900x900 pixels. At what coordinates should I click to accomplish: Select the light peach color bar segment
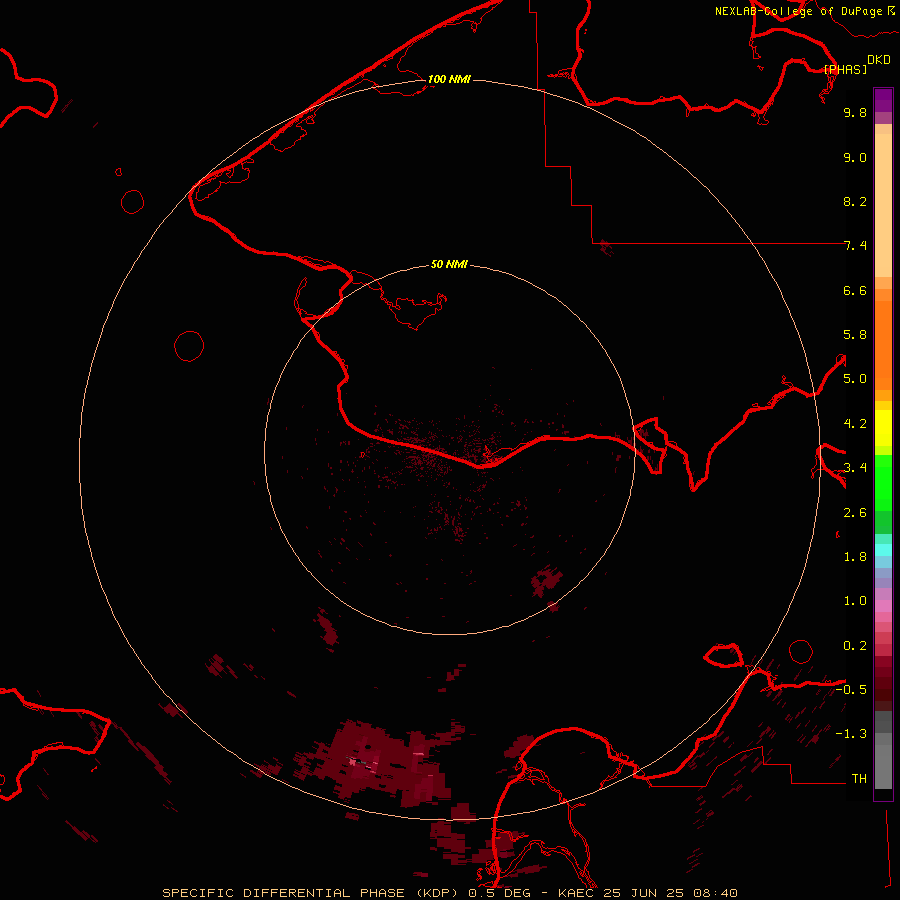883,205
